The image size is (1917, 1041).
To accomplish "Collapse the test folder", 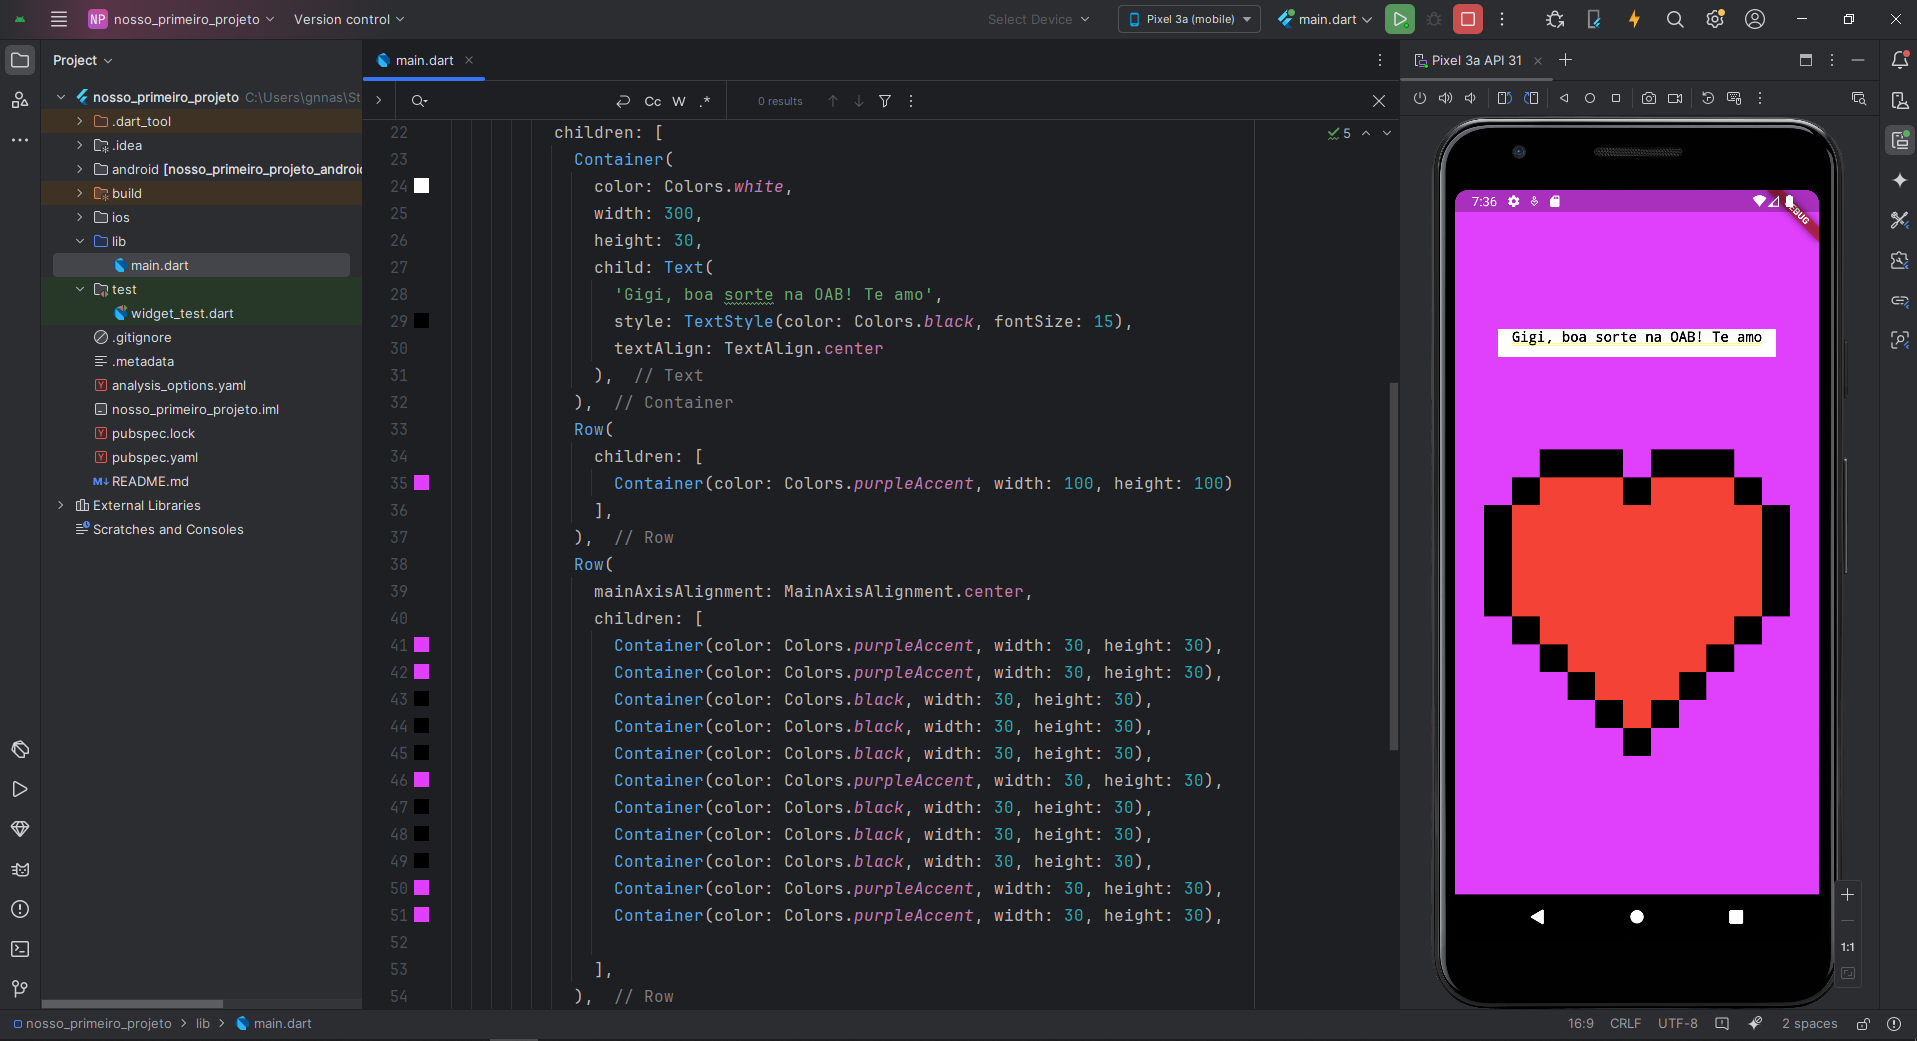I will (80, 289).
